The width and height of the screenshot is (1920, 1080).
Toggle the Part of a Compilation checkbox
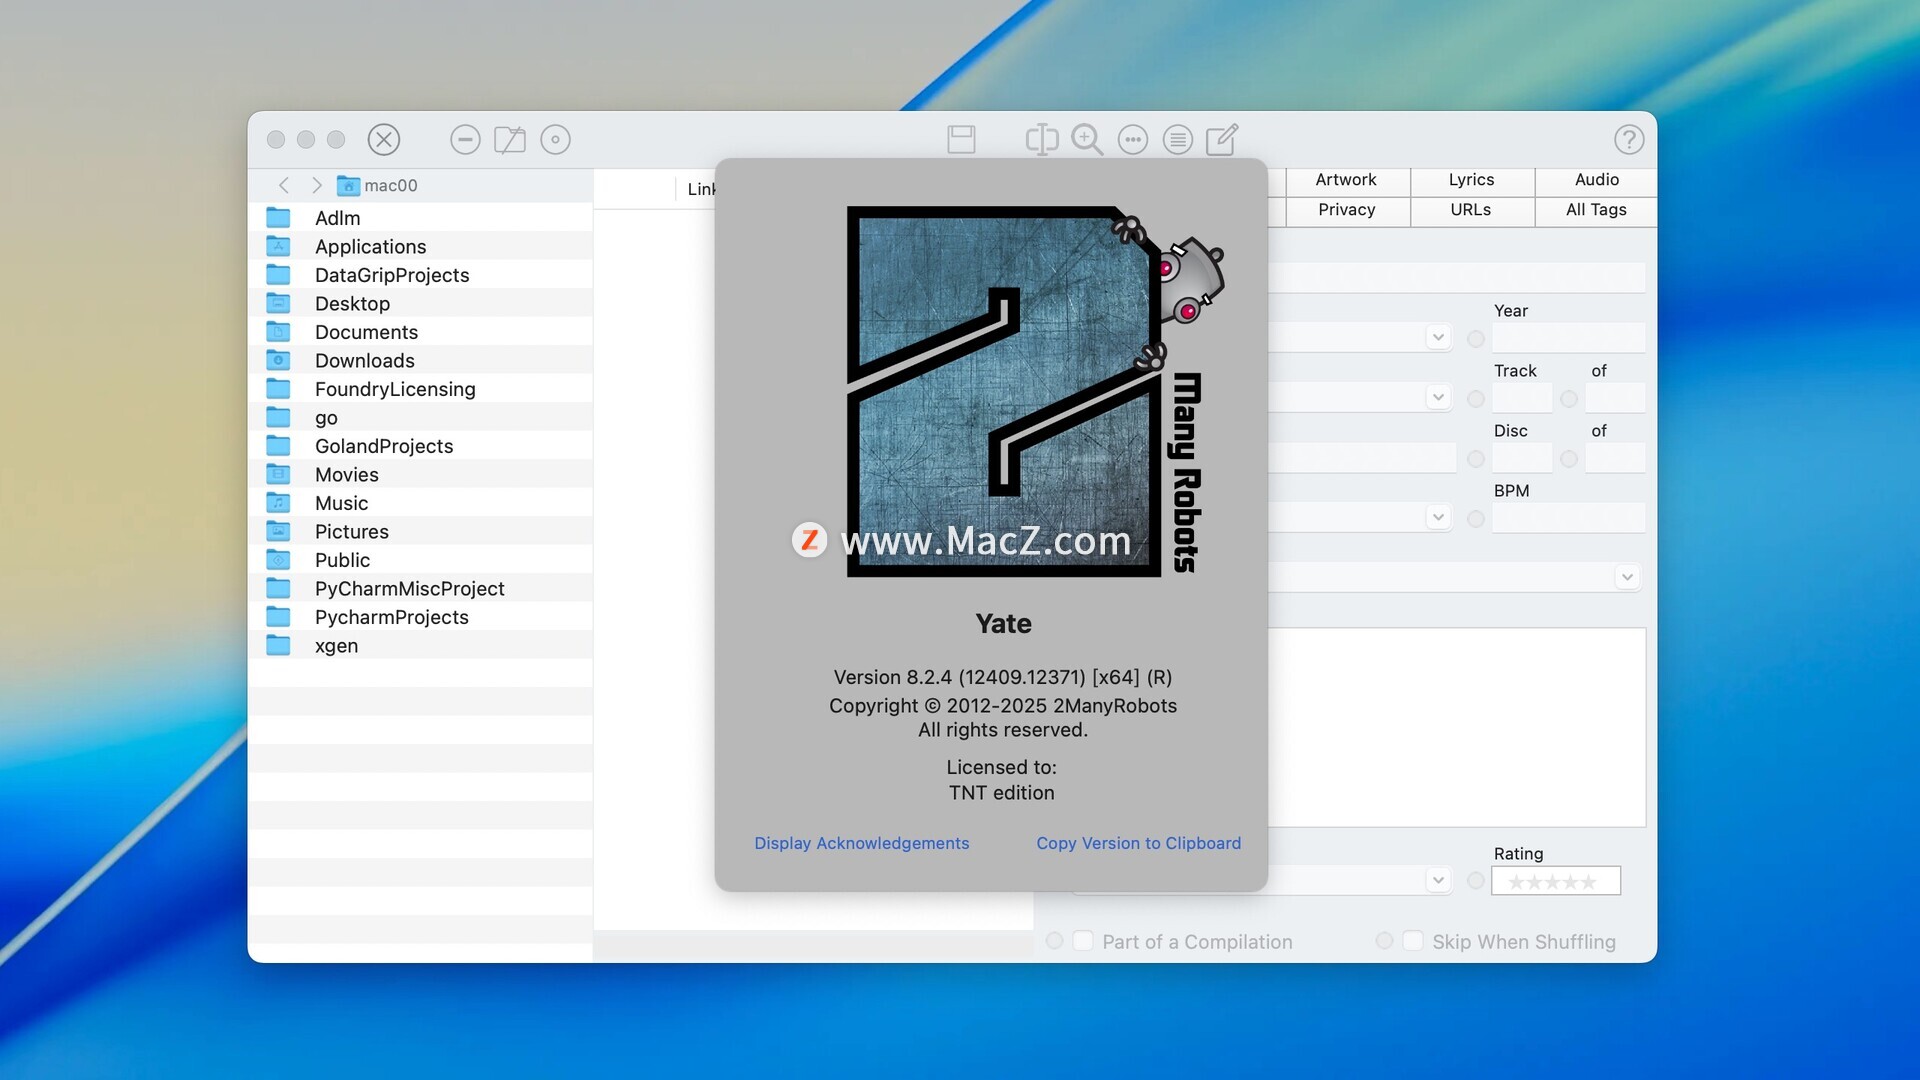tap(1083, 941)
